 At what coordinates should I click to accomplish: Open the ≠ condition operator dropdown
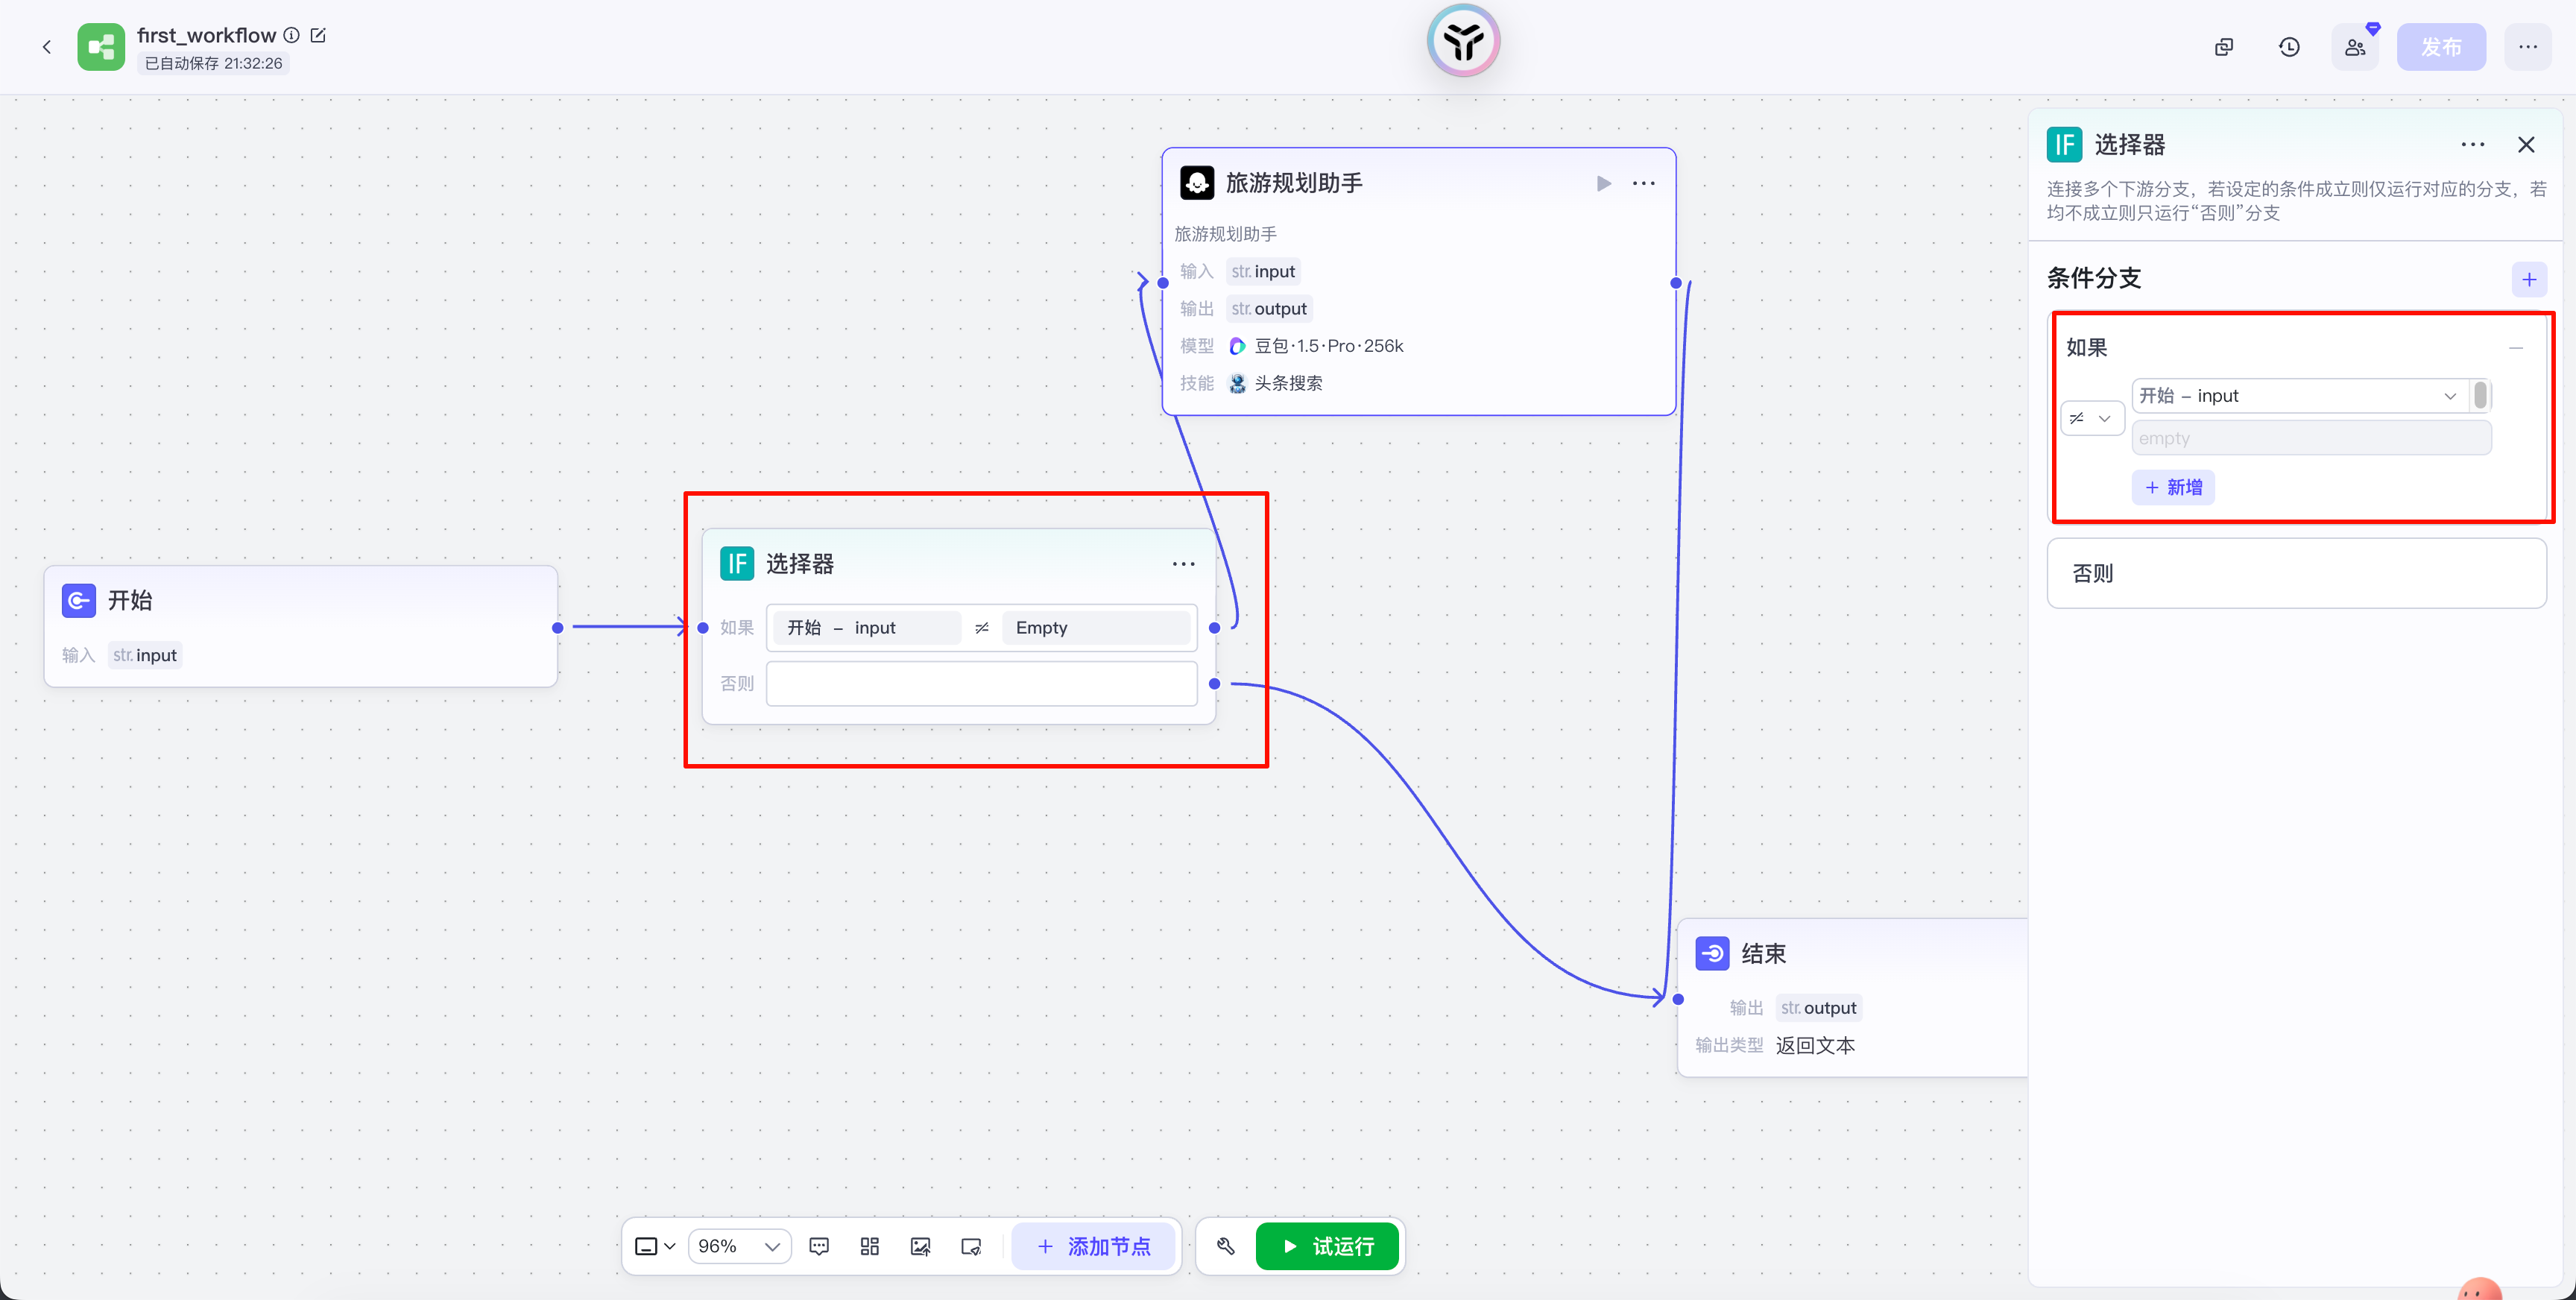(x=2091, y=418)
